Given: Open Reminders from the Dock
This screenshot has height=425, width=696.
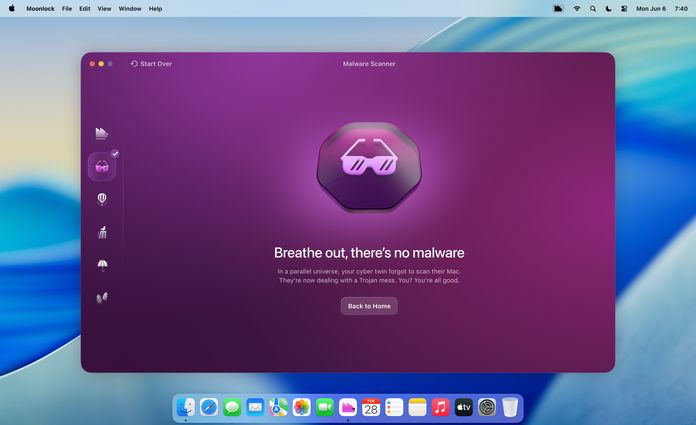Looking at the screenshot, I should pos(394,407).
